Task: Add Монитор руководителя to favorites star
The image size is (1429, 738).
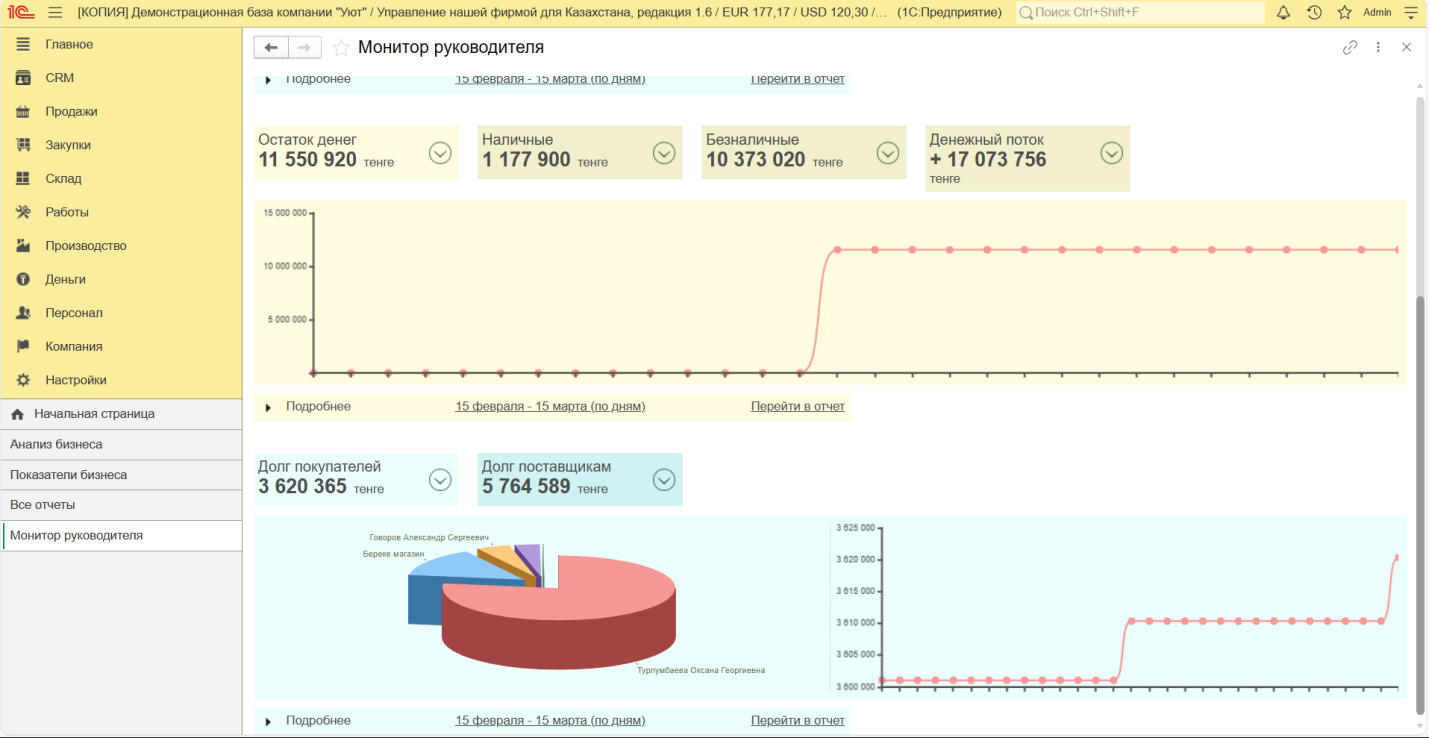Action: (341, 48)
